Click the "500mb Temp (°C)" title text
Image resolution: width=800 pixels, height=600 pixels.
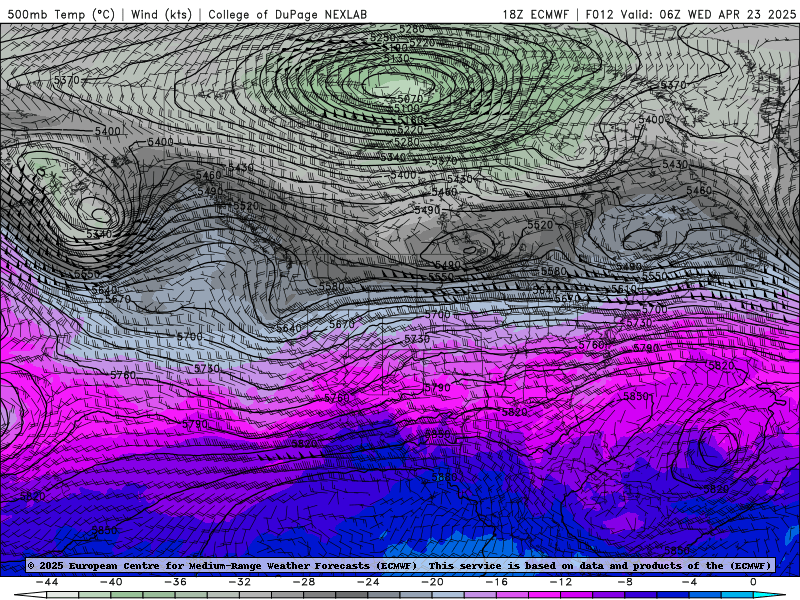point(61,14)
